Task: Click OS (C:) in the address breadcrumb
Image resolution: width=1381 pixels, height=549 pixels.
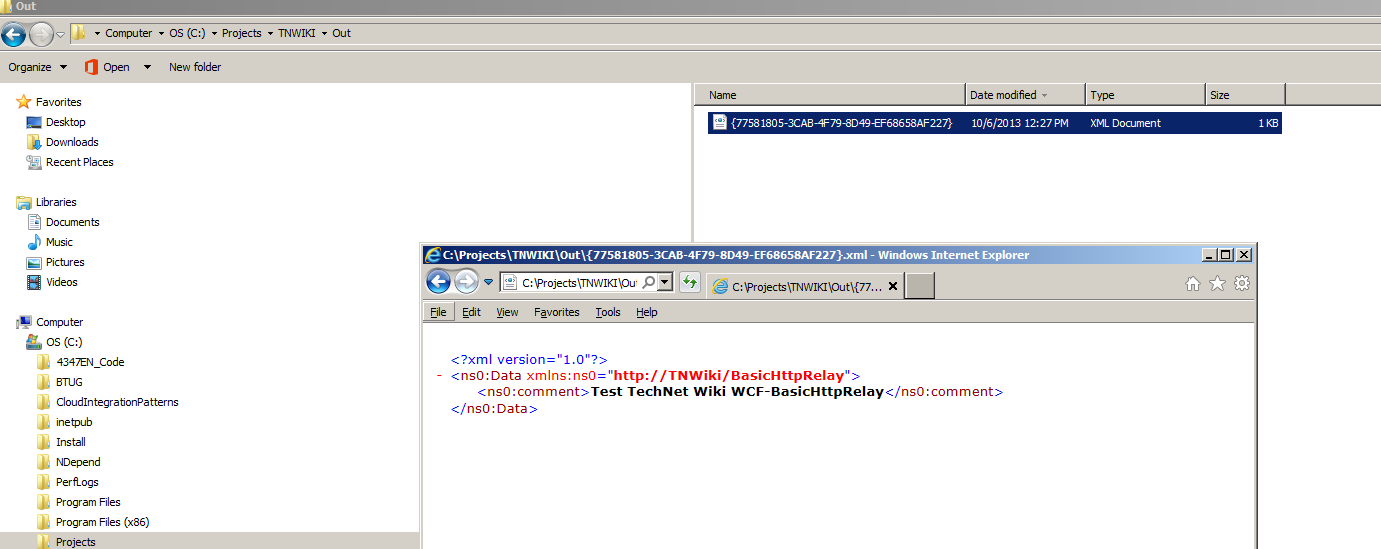Action: (187, 33)
